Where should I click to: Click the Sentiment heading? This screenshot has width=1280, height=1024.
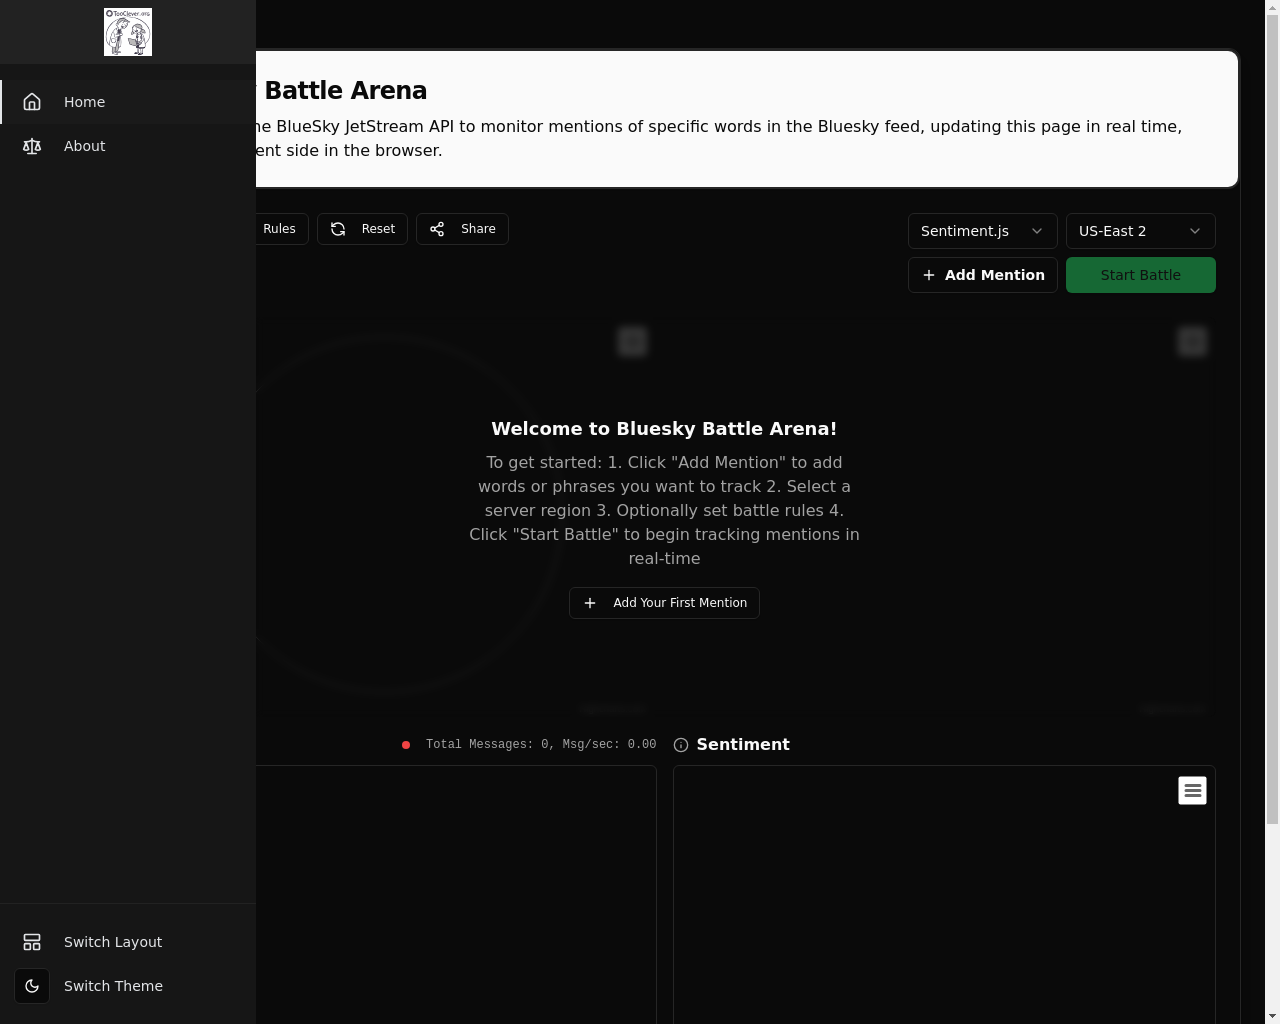[x=743, y=745]
